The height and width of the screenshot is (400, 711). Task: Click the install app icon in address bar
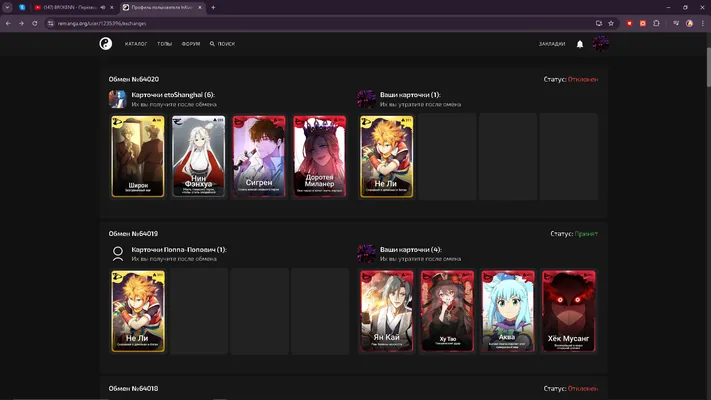tap(599, 23)
